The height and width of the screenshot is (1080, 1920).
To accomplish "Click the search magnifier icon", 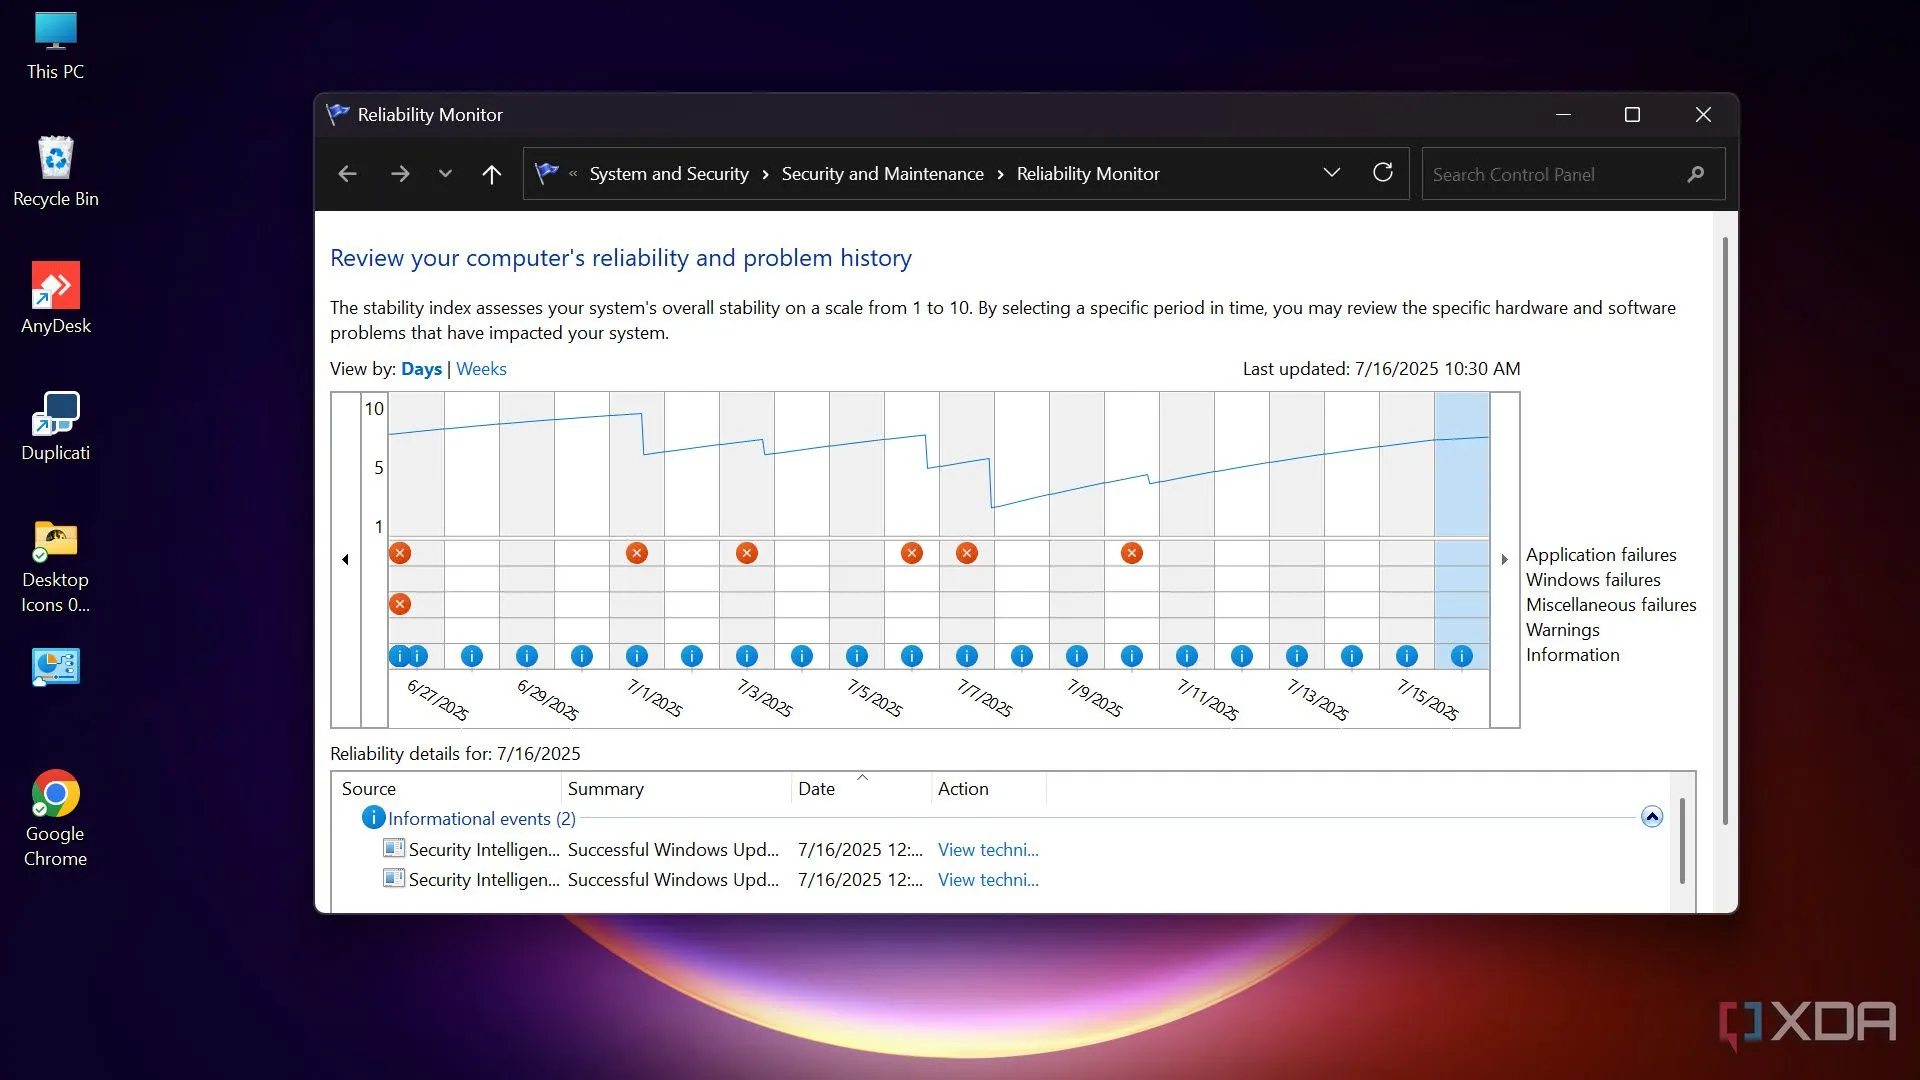I will [1695, 174].
